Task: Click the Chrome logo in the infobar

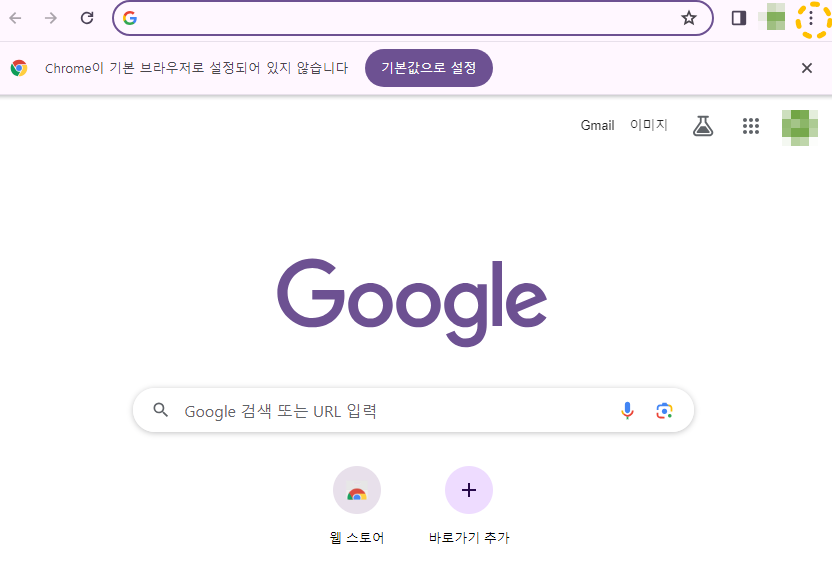Action: click(19, 68)
